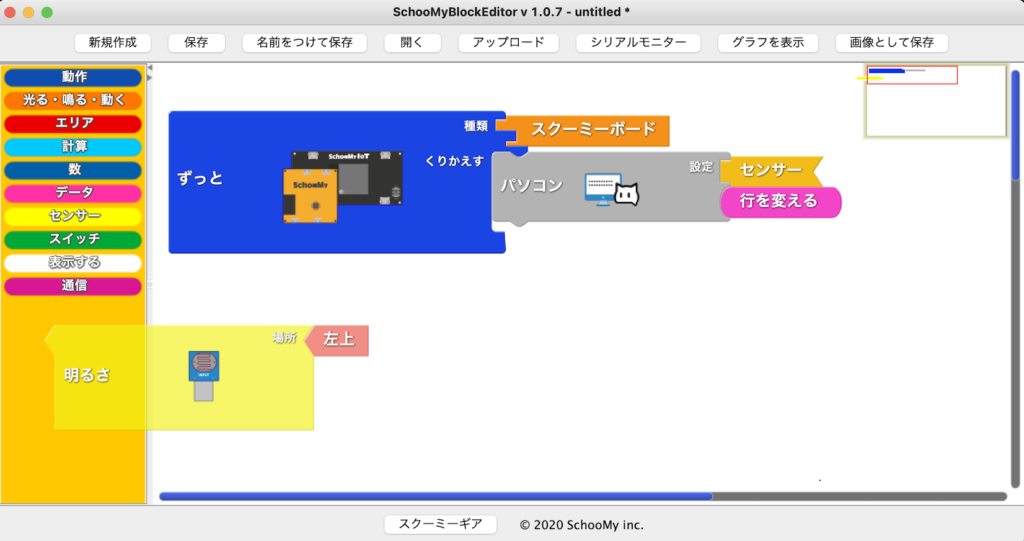Select the gray パソコン block
The width and height of the screenshot is (1024, 541).
point(611,188)
